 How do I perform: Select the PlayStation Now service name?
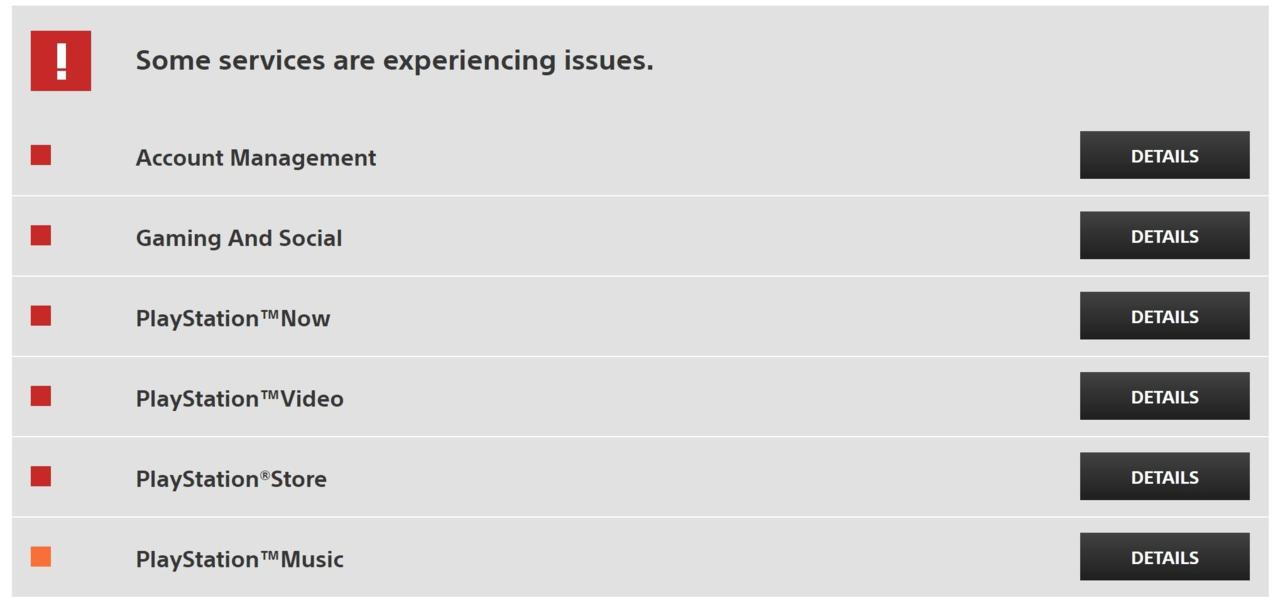pos(233,318)
